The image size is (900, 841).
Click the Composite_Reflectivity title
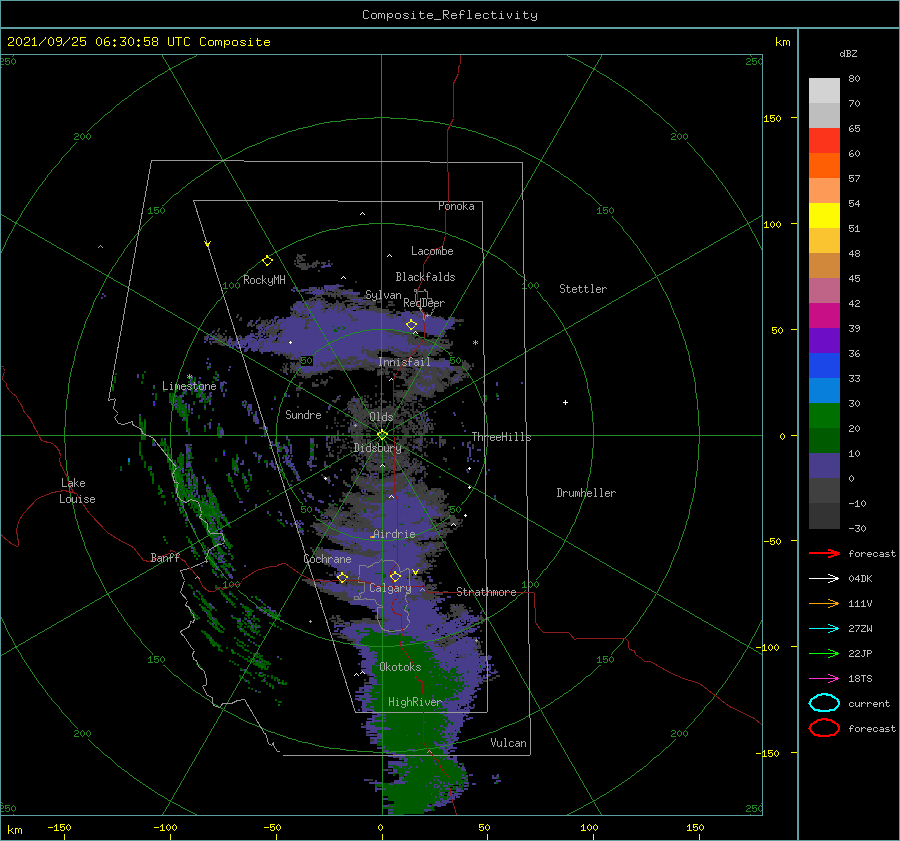point(450,15)
